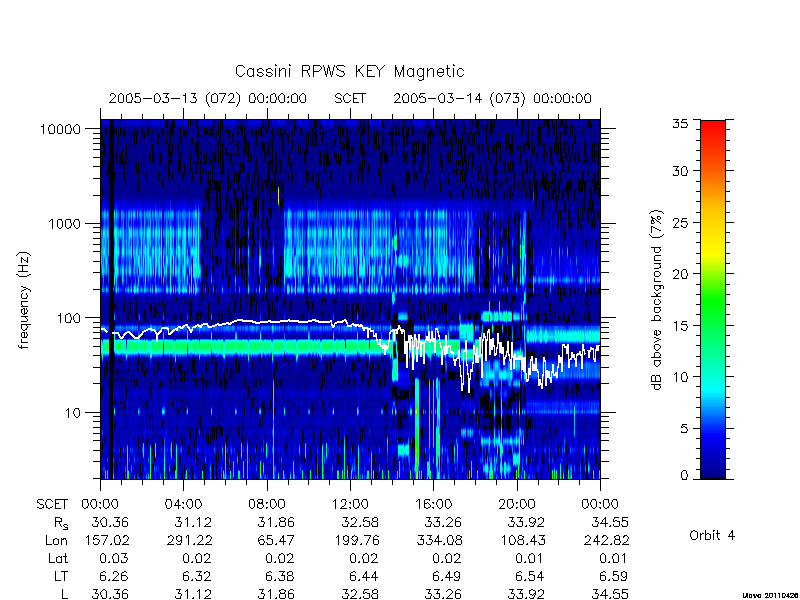Click the 20:00 time axis label
This screenshot has height=600, width=800.
click(516, 505)
